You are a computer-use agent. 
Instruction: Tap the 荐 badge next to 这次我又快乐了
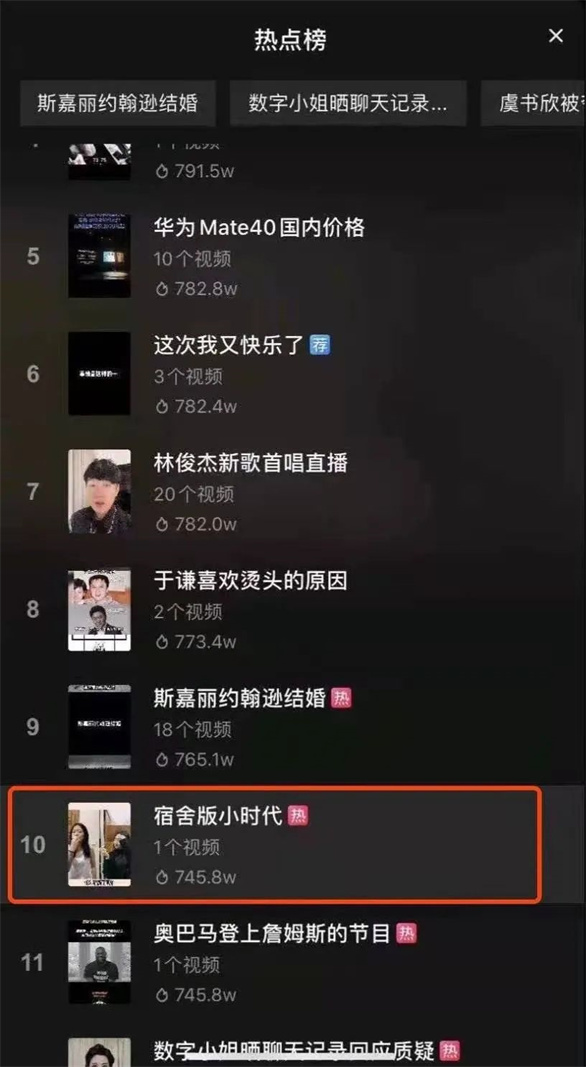coord(320,344)
